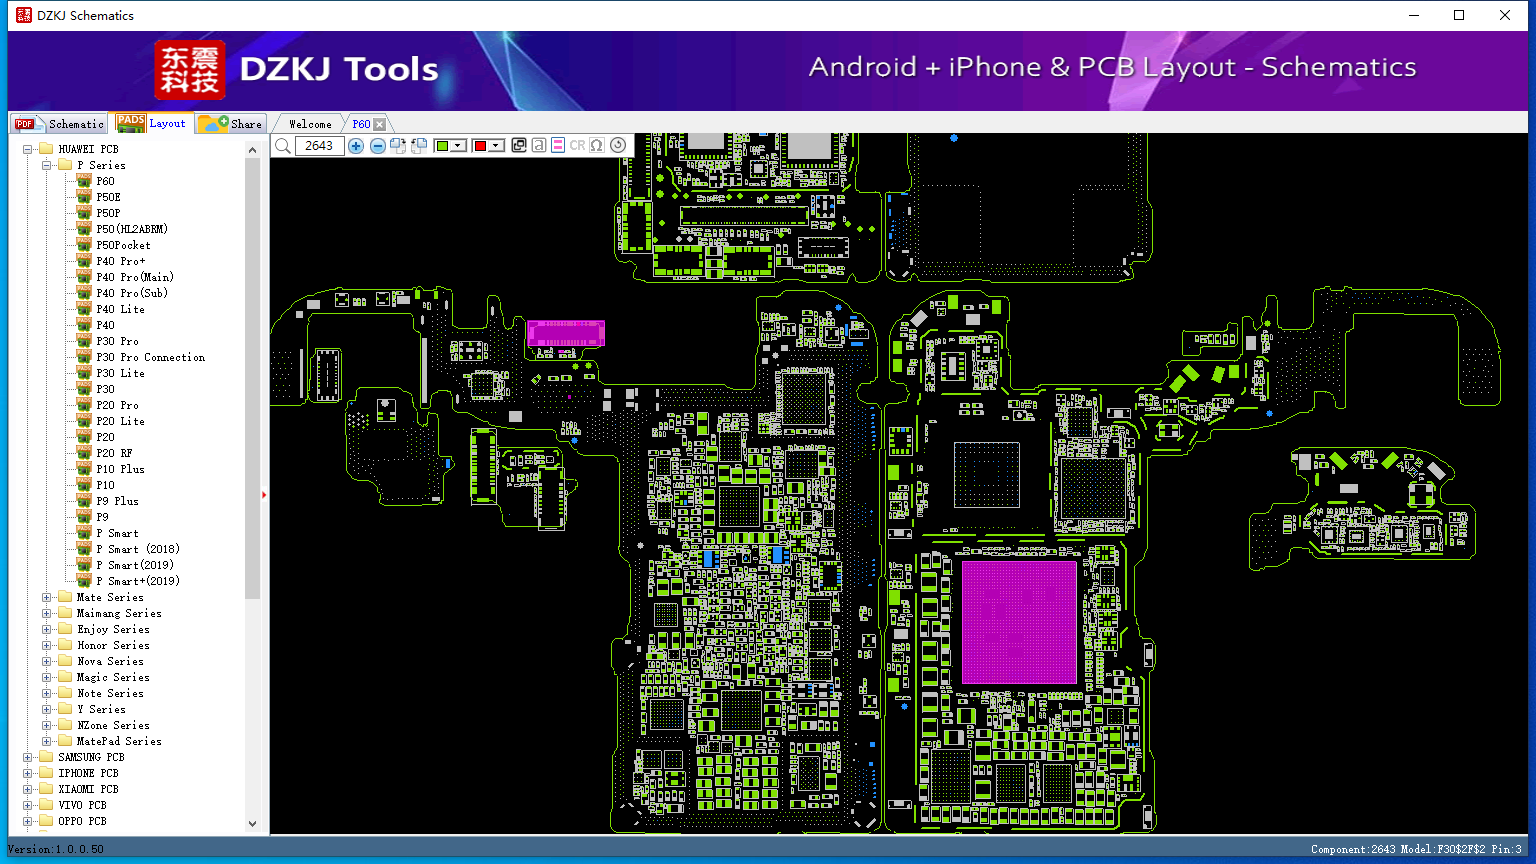This screenshot has height=864, width=1536.
Task: Click the folder icon beside Nova Series
Action: coord(65,661)
